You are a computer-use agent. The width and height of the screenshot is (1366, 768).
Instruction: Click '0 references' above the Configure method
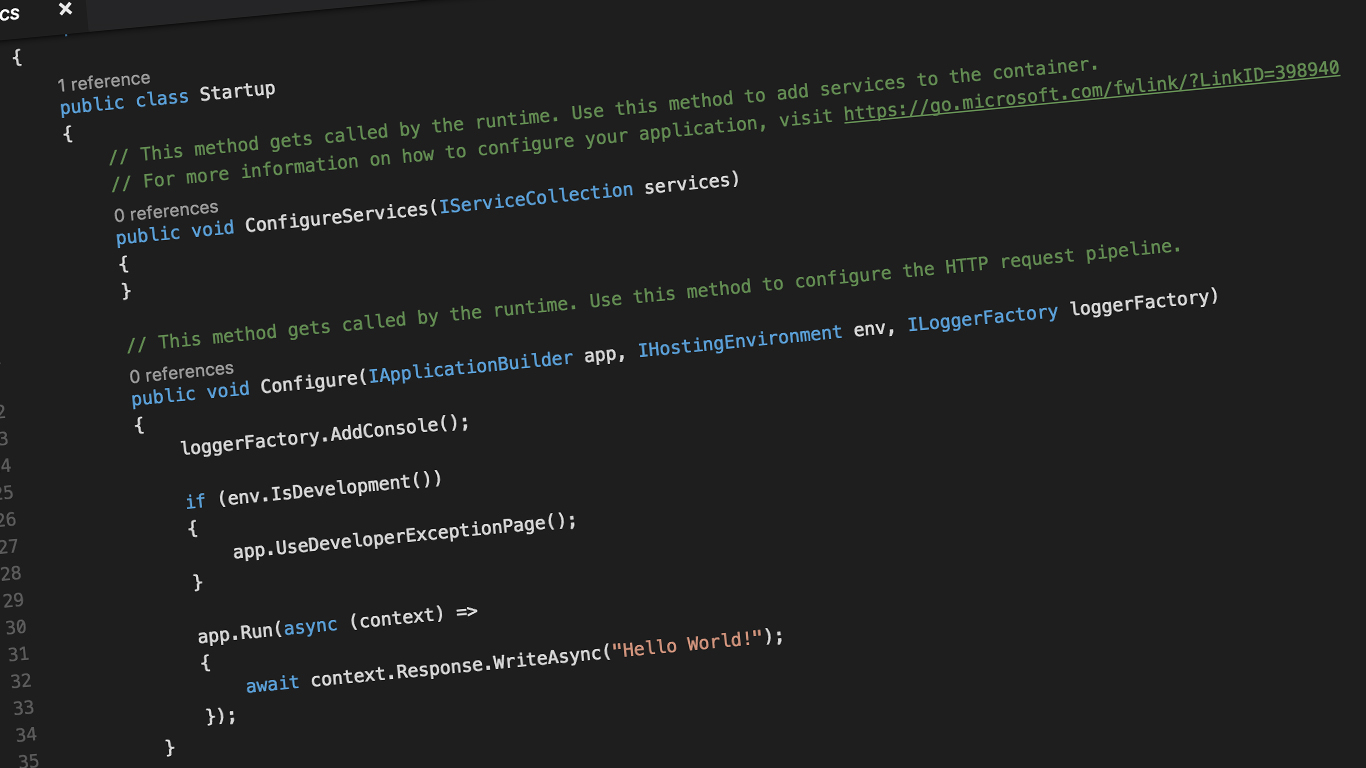pyautogui.click(x=181, y=371)
